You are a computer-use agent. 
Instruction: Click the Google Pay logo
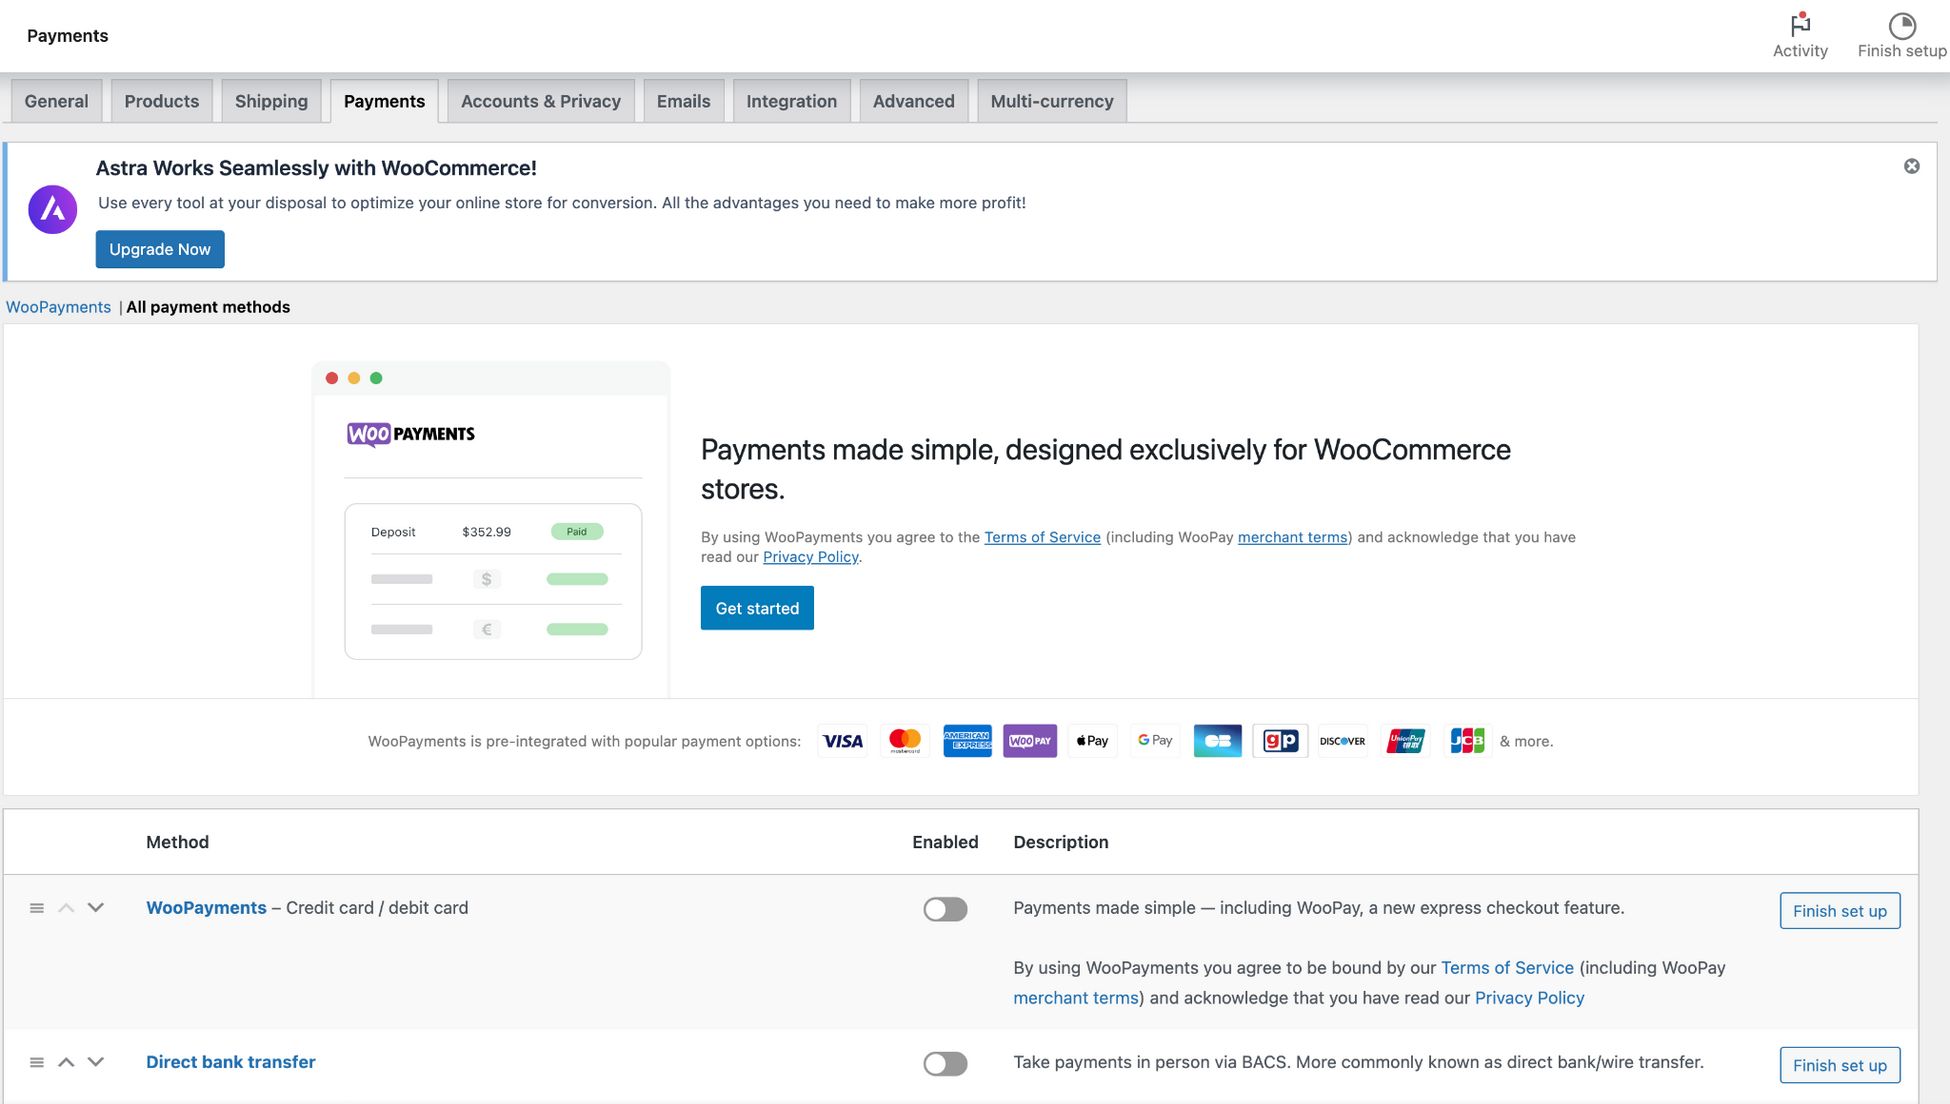(x=1155, y=741)
